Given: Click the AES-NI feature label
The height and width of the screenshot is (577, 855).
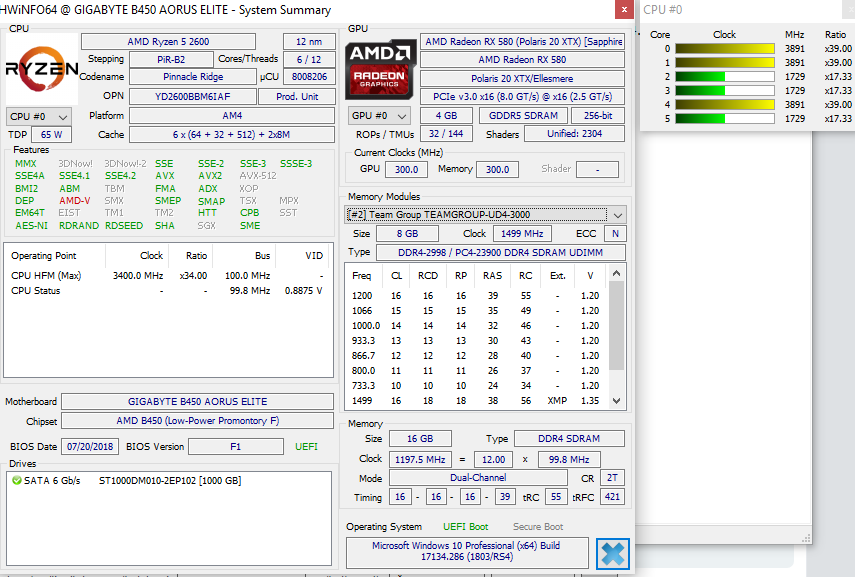Looking at the screenshot, I should [31, 226].
